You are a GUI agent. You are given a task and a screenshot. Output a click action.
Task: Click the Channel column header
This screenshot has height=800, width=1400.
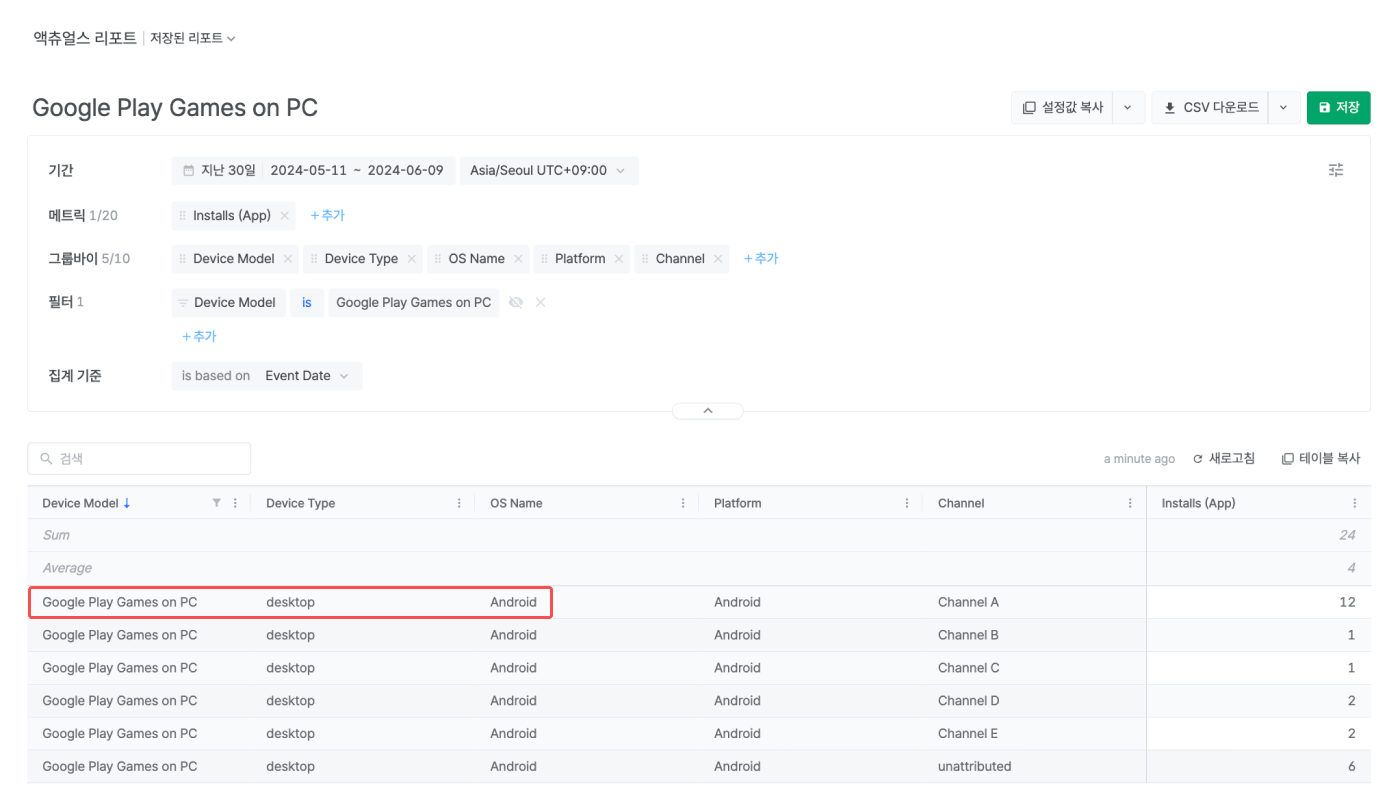tap(961, 503)
